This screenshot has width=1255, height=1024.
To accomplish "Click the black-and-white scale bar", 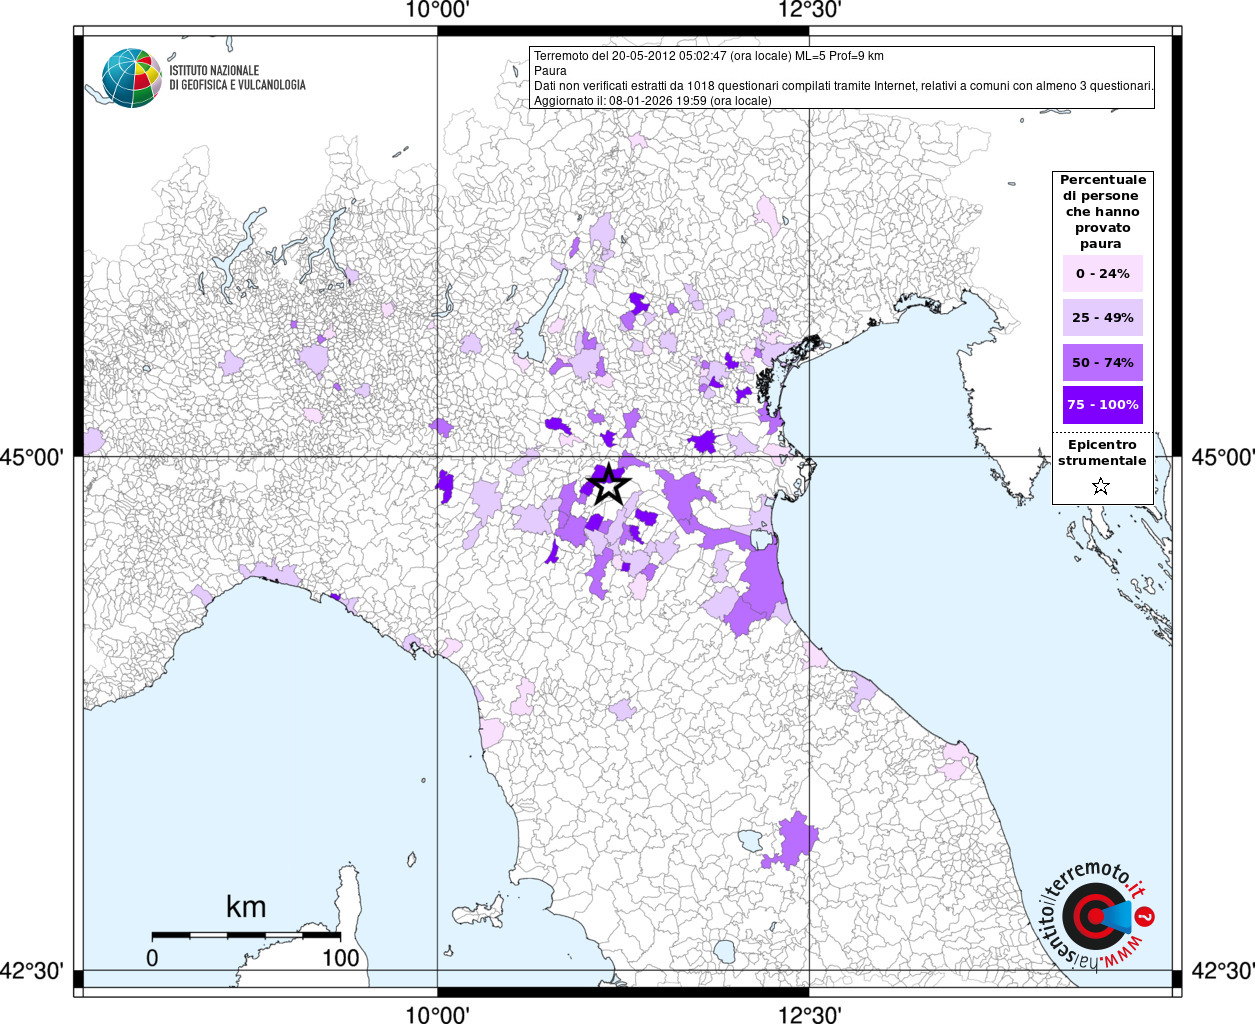I will [246, 936].
